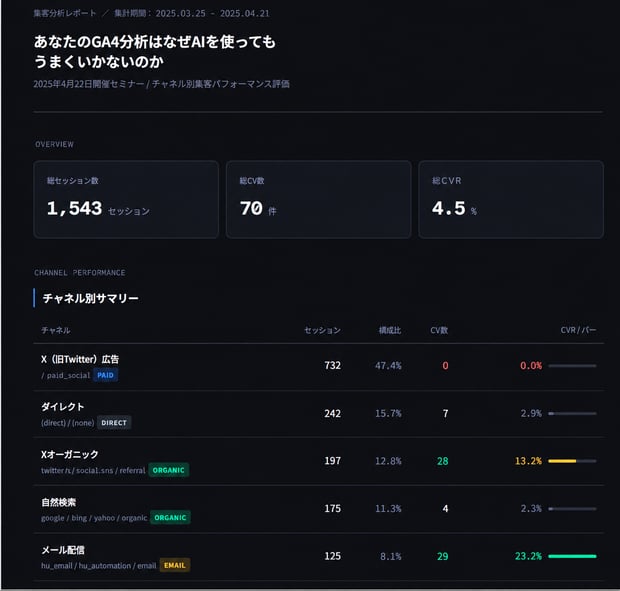Click the session value 125

pyautogui.click(x=333, y=556)
